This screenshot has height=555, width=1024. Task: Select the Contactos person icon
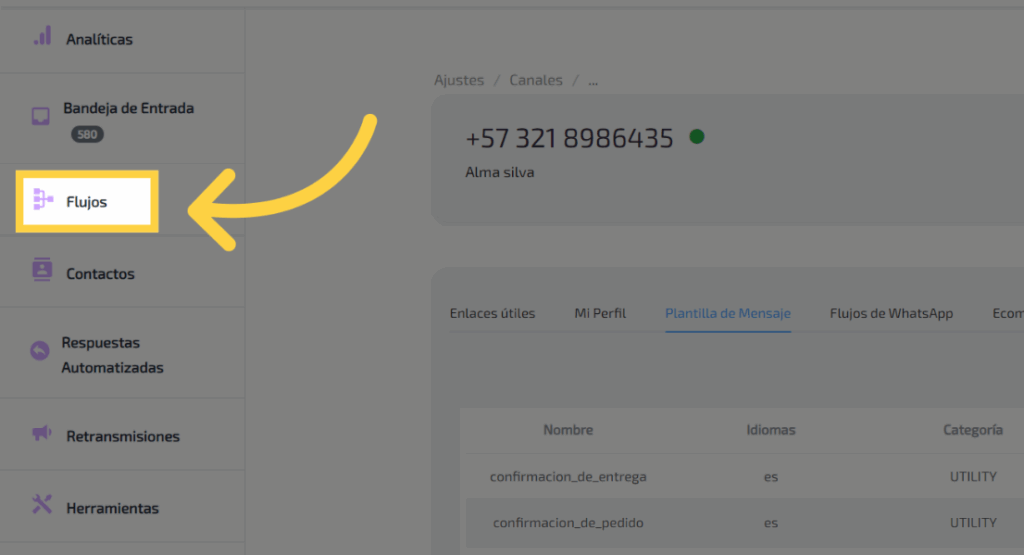tap(42, 269)
